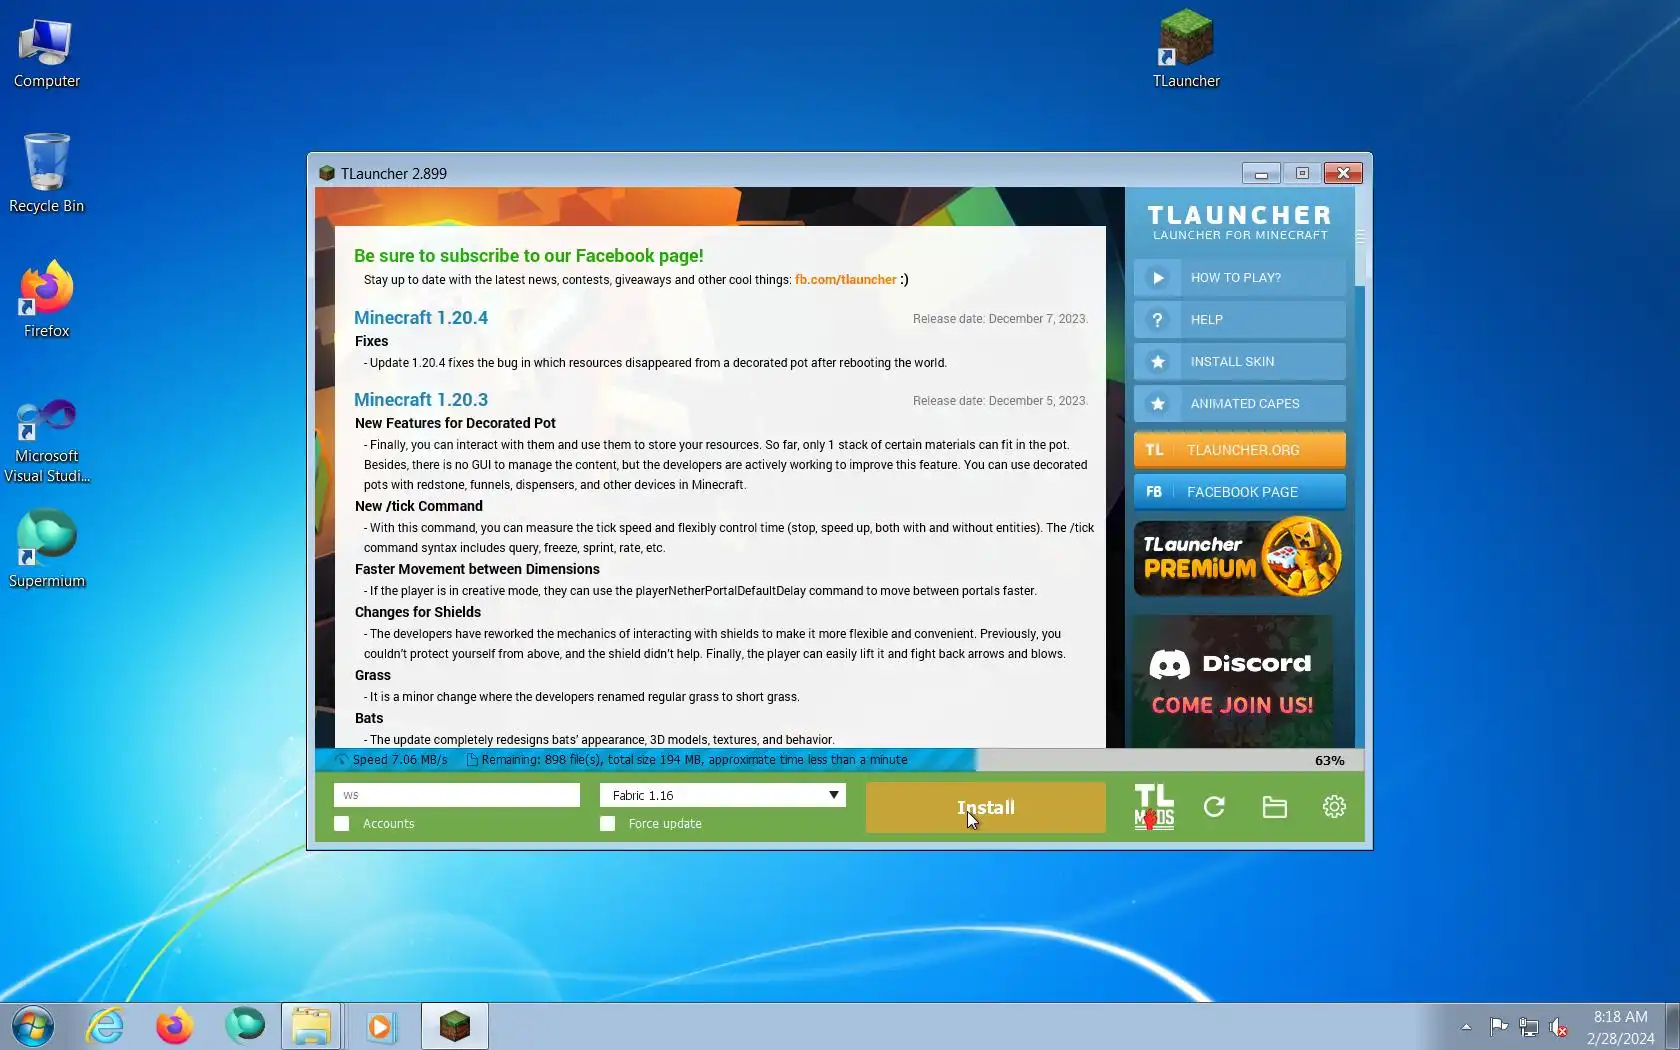The image size is (1680, 1050).
Task: Open the Windows Start menu
Action: (x=32, y=1026)
